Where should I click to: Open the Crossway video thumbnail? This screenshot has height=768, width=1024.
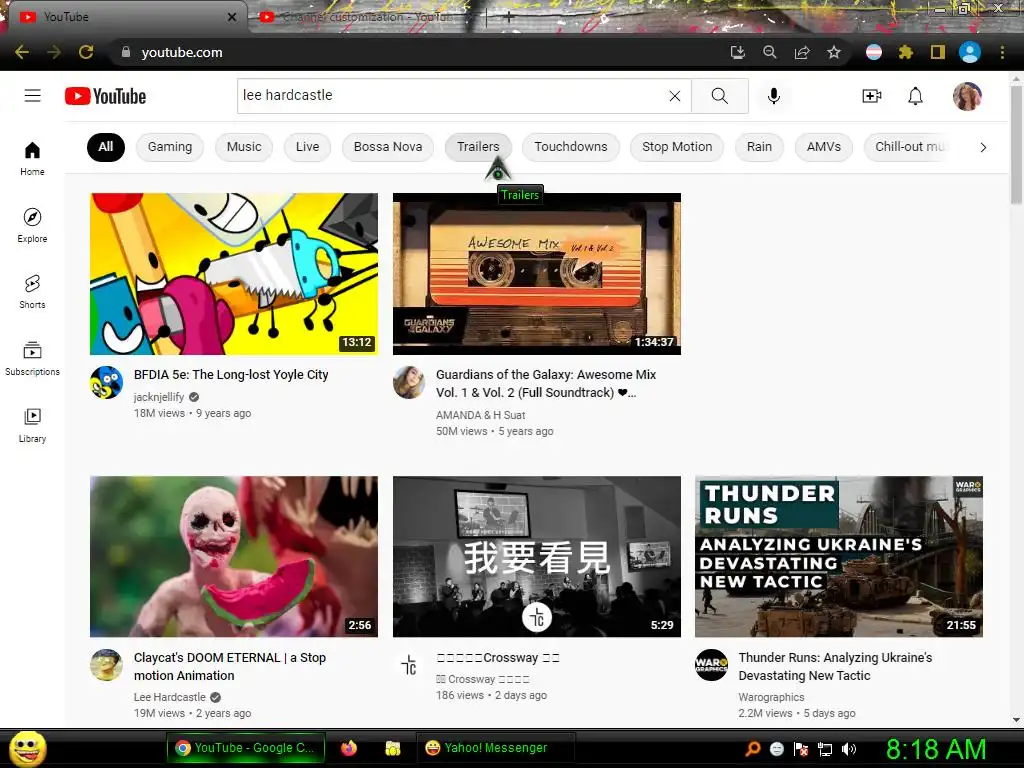[537, 556]
